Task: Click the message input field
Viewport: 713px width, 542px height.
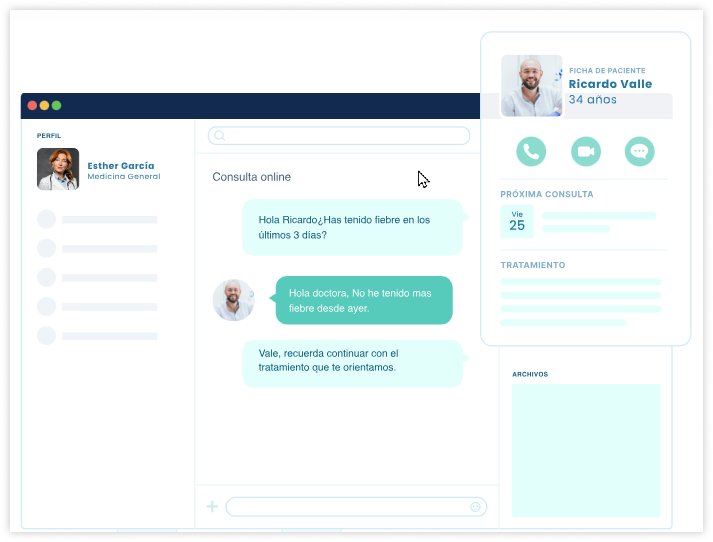Action: (x=350, y=507)
